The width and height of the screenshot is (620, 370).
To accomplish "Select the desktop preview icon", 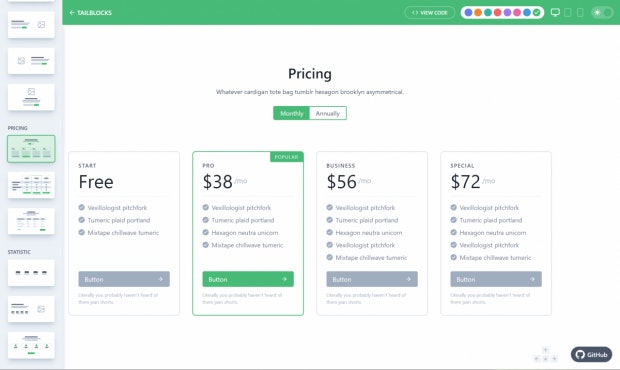I will coord(555,13).
